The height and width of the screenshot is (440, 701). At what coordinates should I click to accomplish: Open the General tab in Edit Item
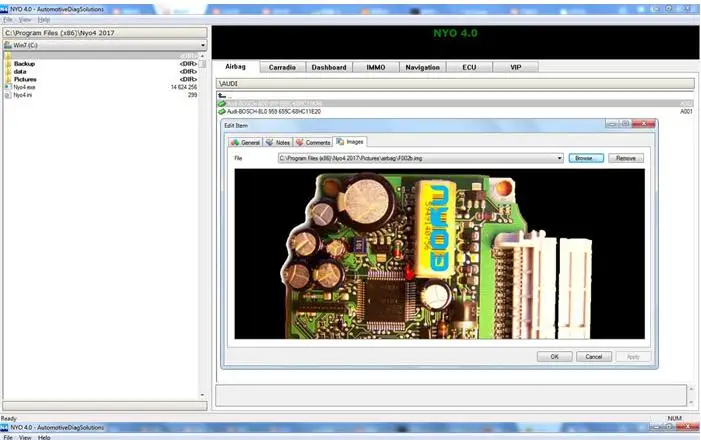tap(245, 143)
